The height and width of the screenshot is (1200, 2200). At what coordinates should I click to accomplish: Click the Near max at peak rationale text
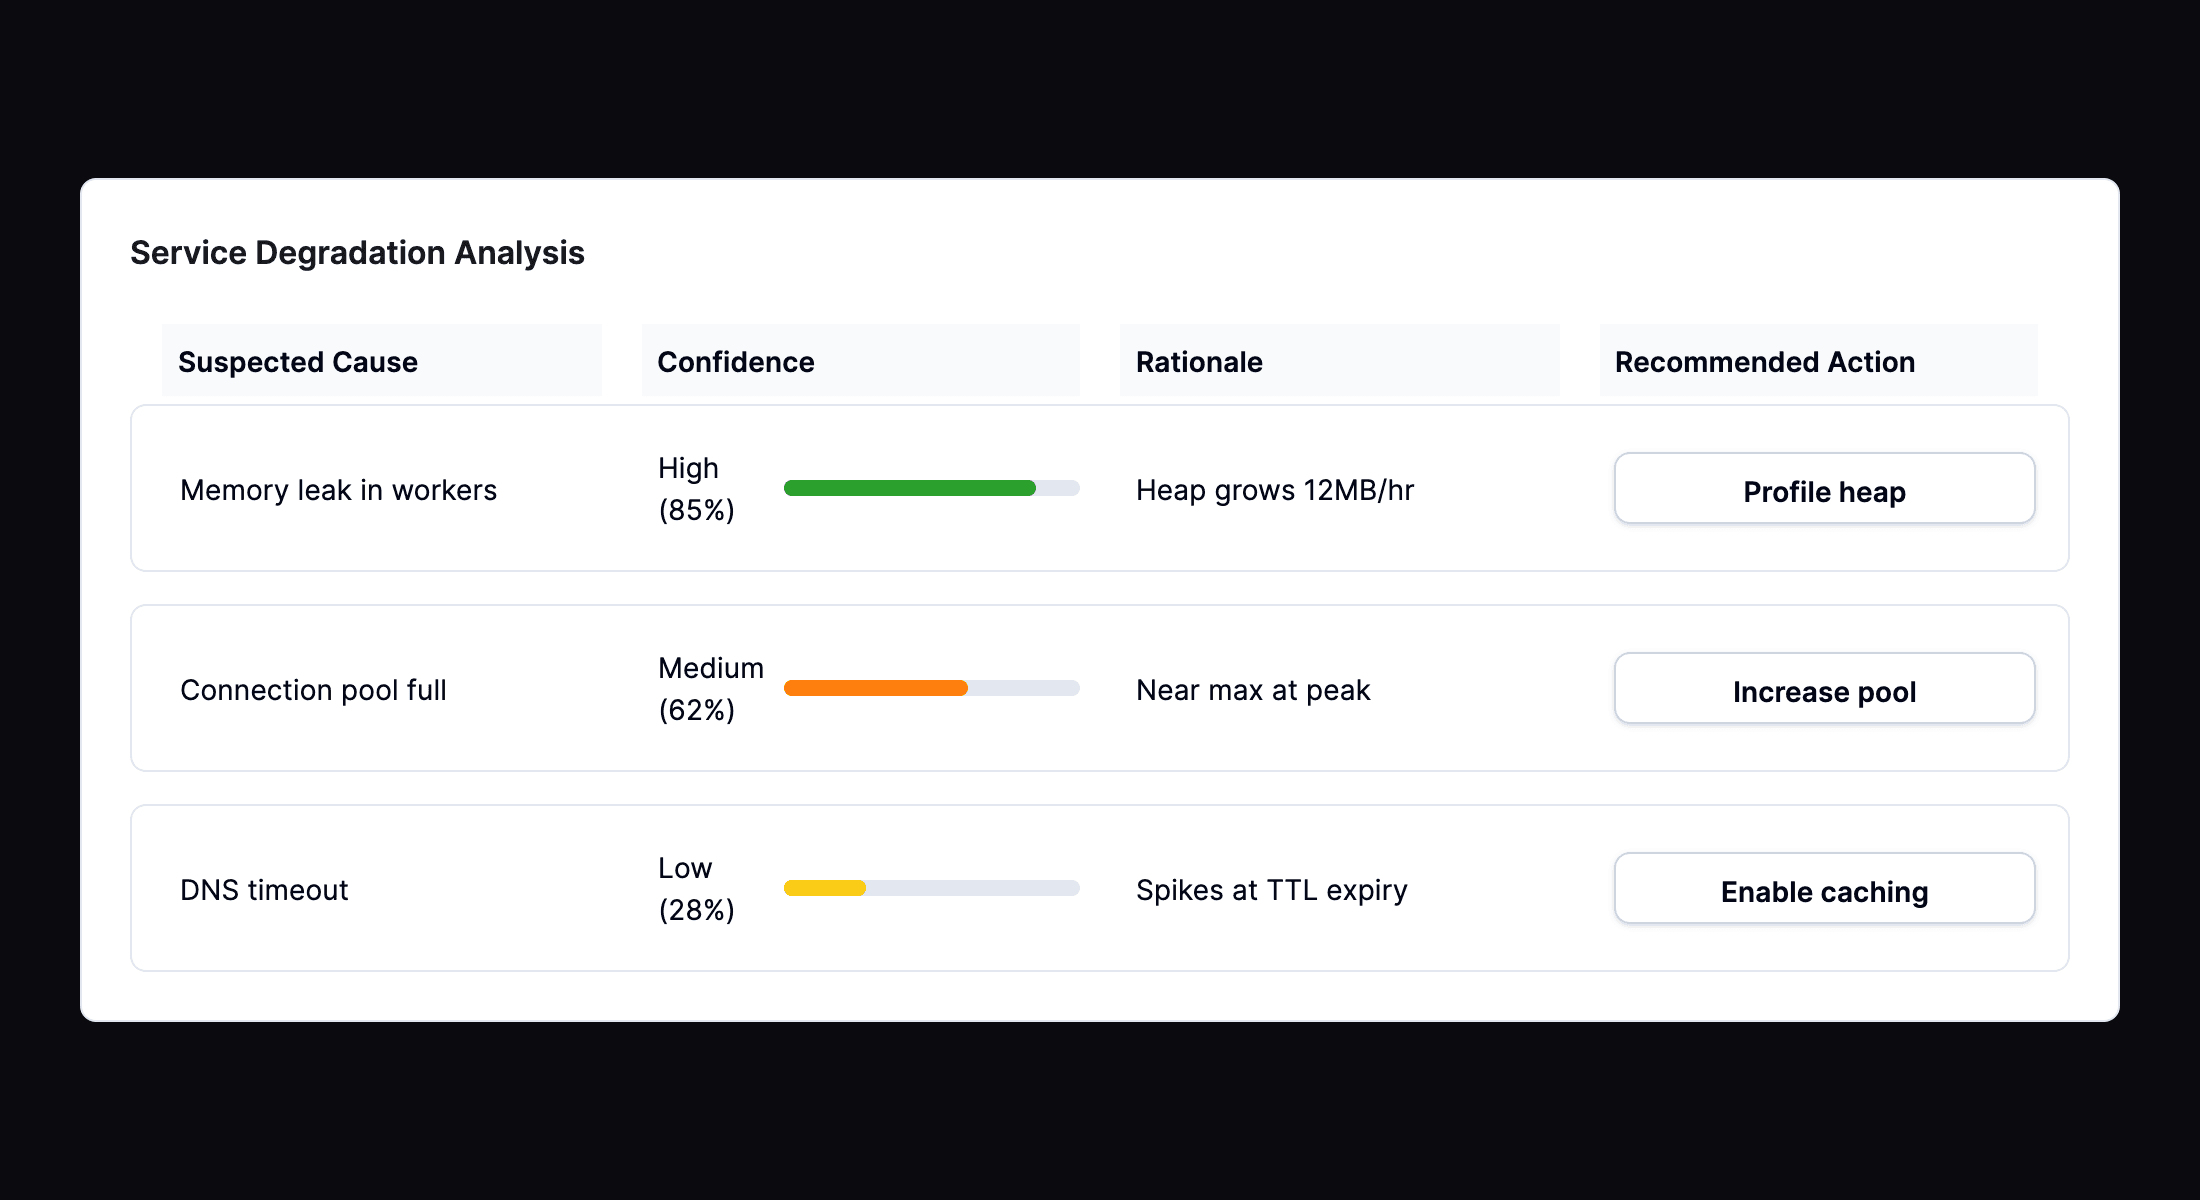pyautogui.click(x=1253, y=690)
